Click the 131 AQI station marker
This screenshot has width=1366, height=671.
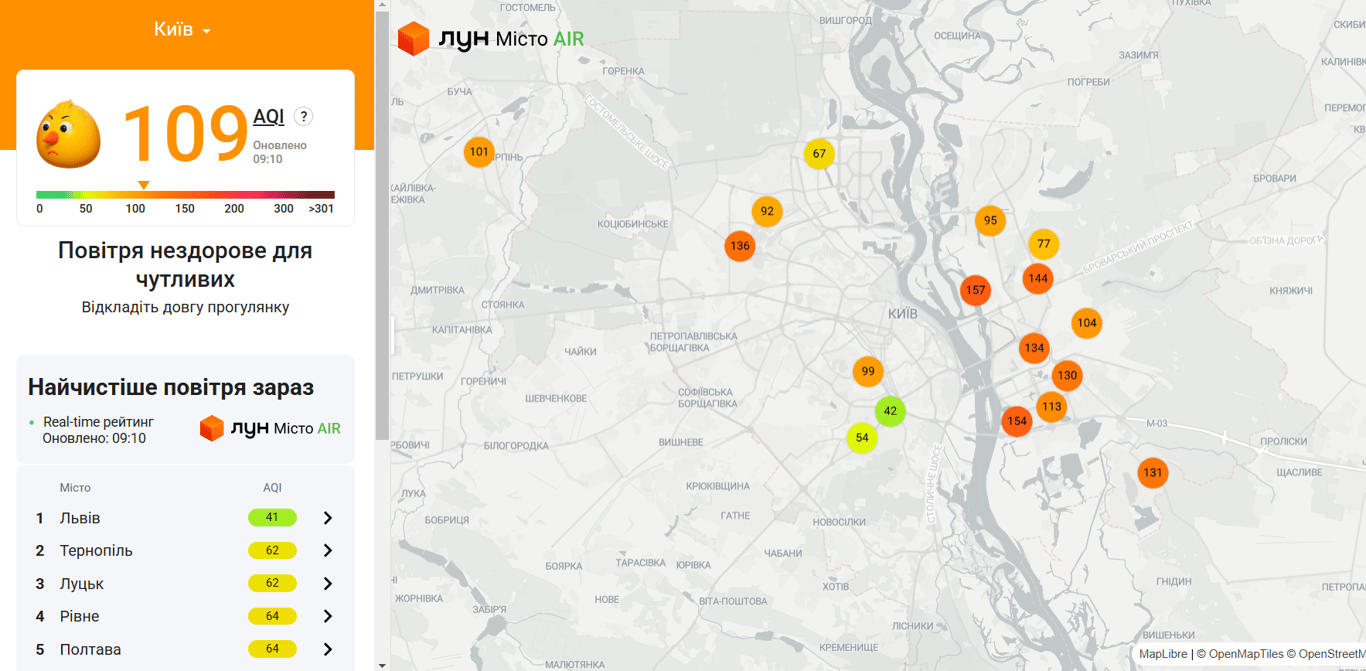click(x=1152, y=473)
